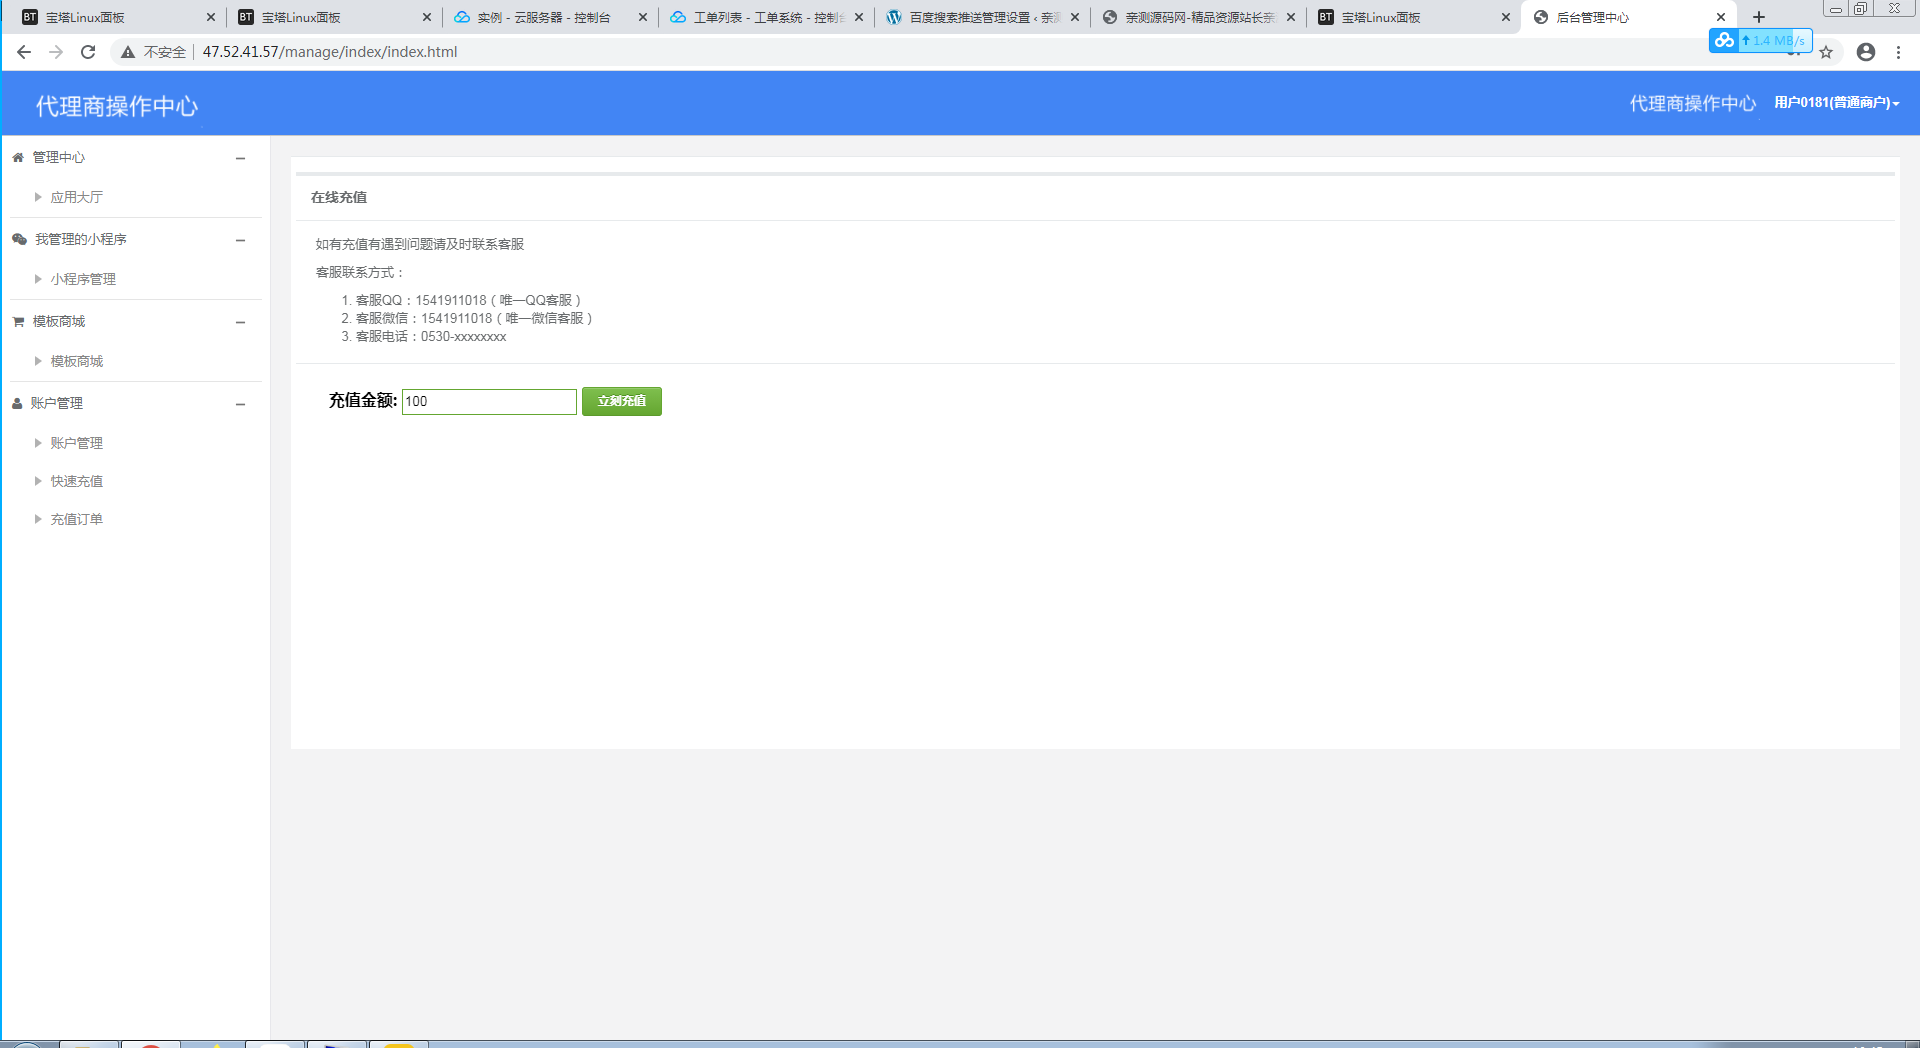Open Chrome three-dot menu

click(x=1898, y=52)
